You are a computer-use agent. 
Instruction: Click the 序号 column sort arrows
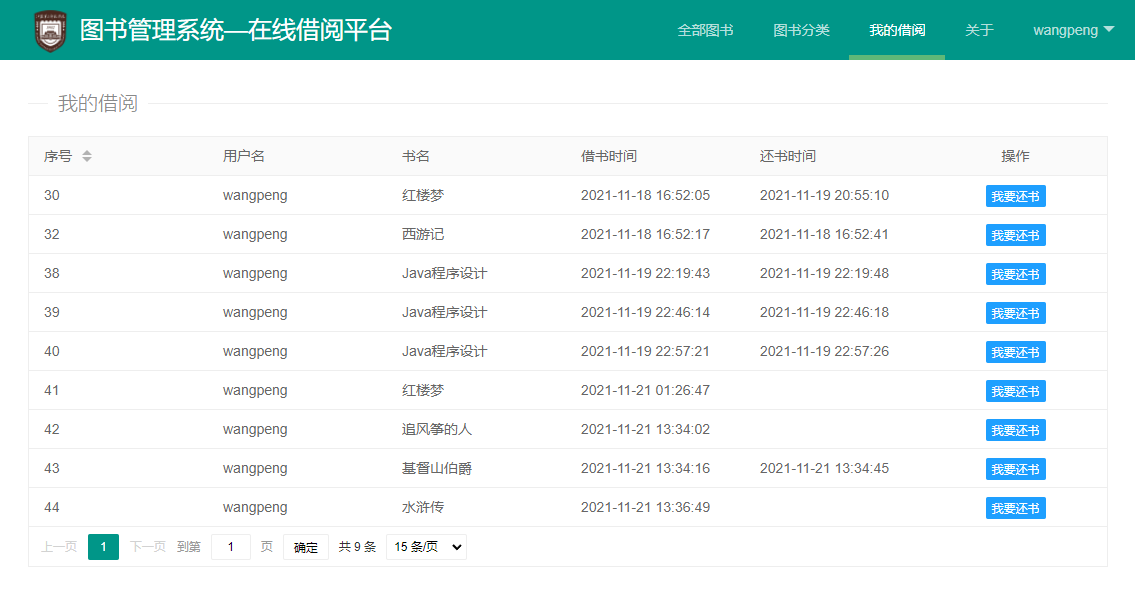88,156
